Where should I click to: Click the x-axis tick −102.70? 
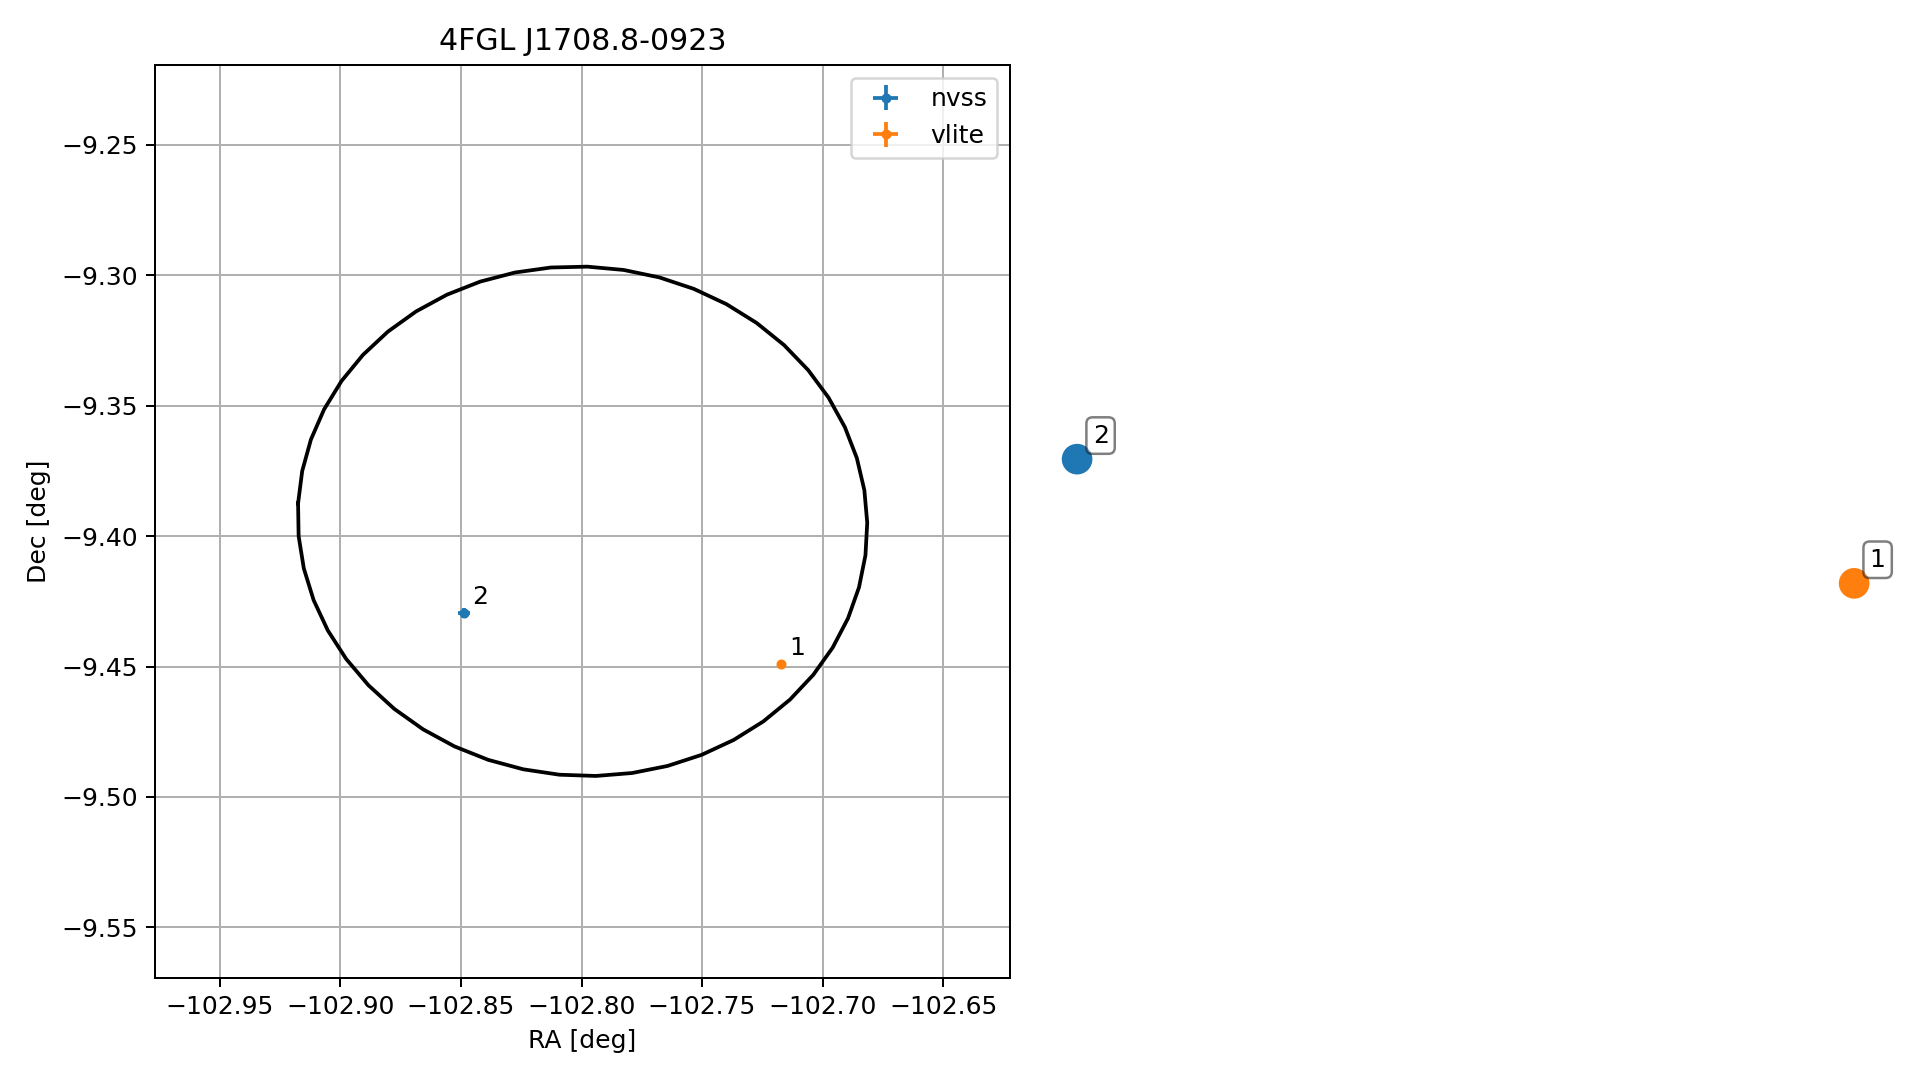point(823,1006)
